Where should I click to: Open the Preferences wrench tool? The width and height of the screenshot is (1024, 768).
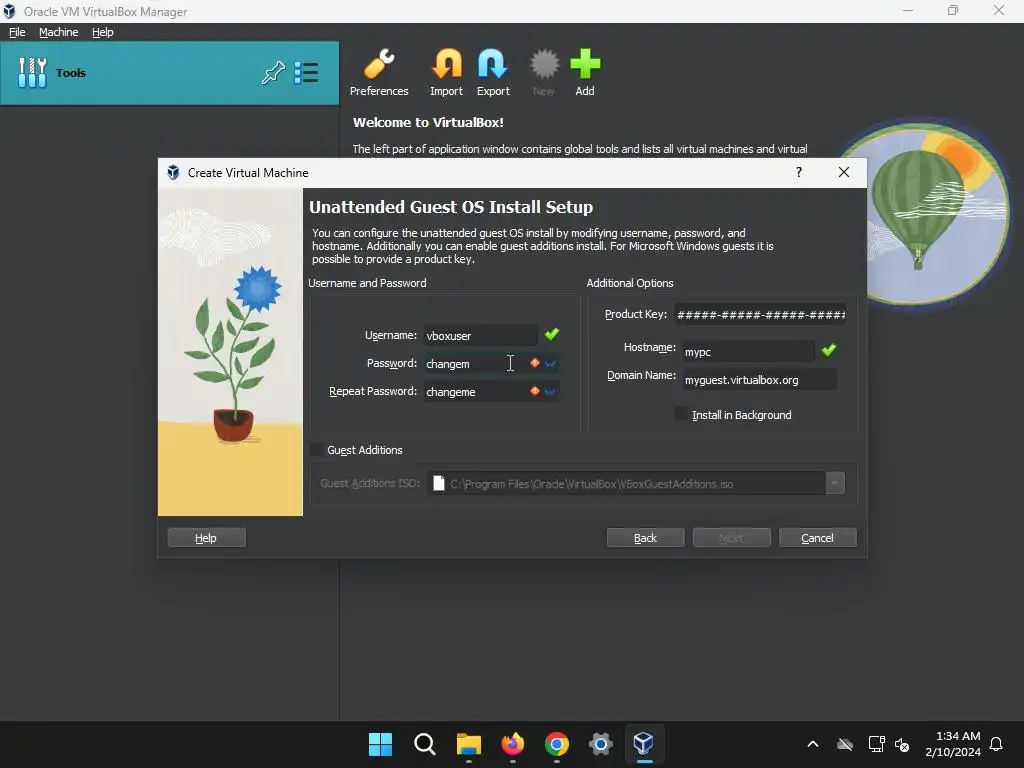(379, 72)
